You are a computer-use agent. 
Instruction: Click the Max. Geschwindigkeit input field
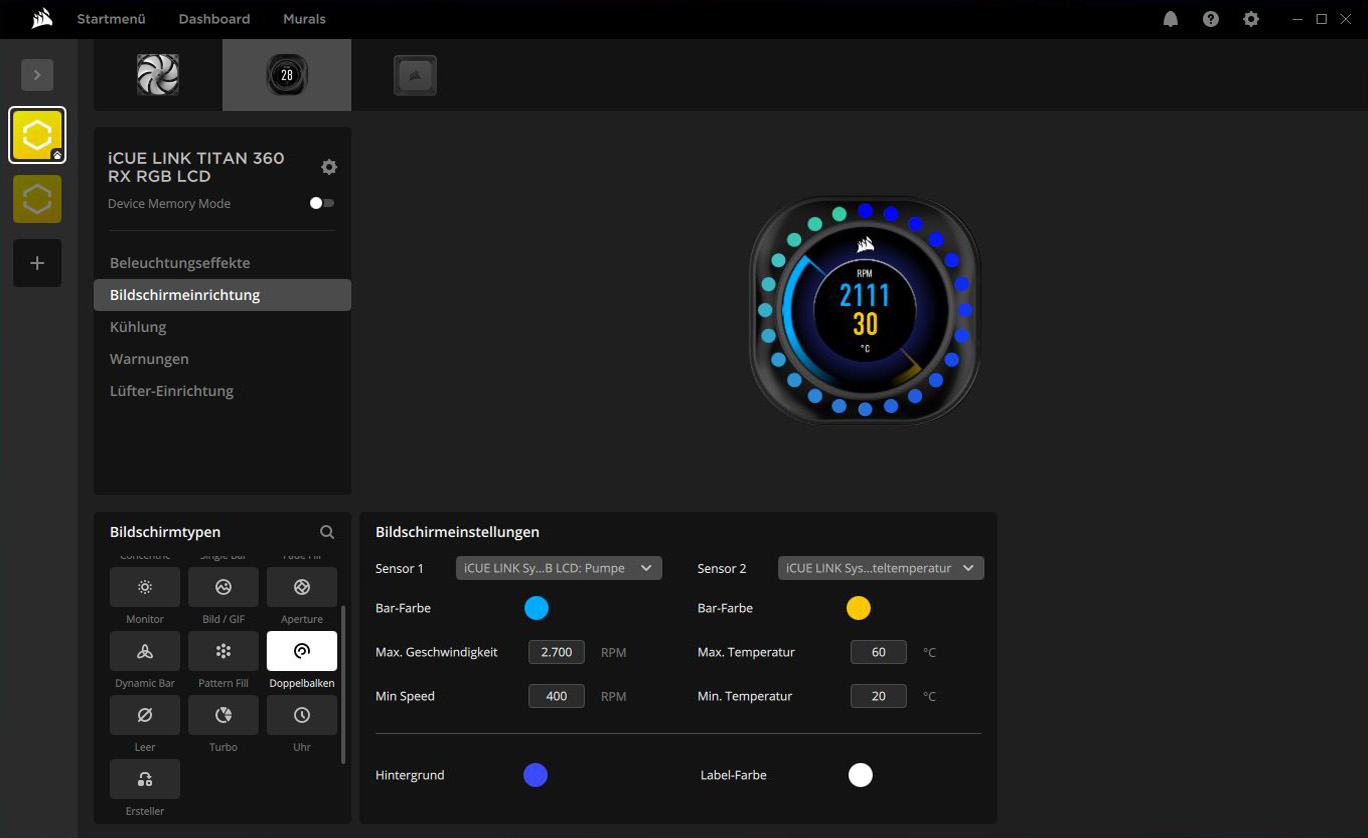(556, 652)
